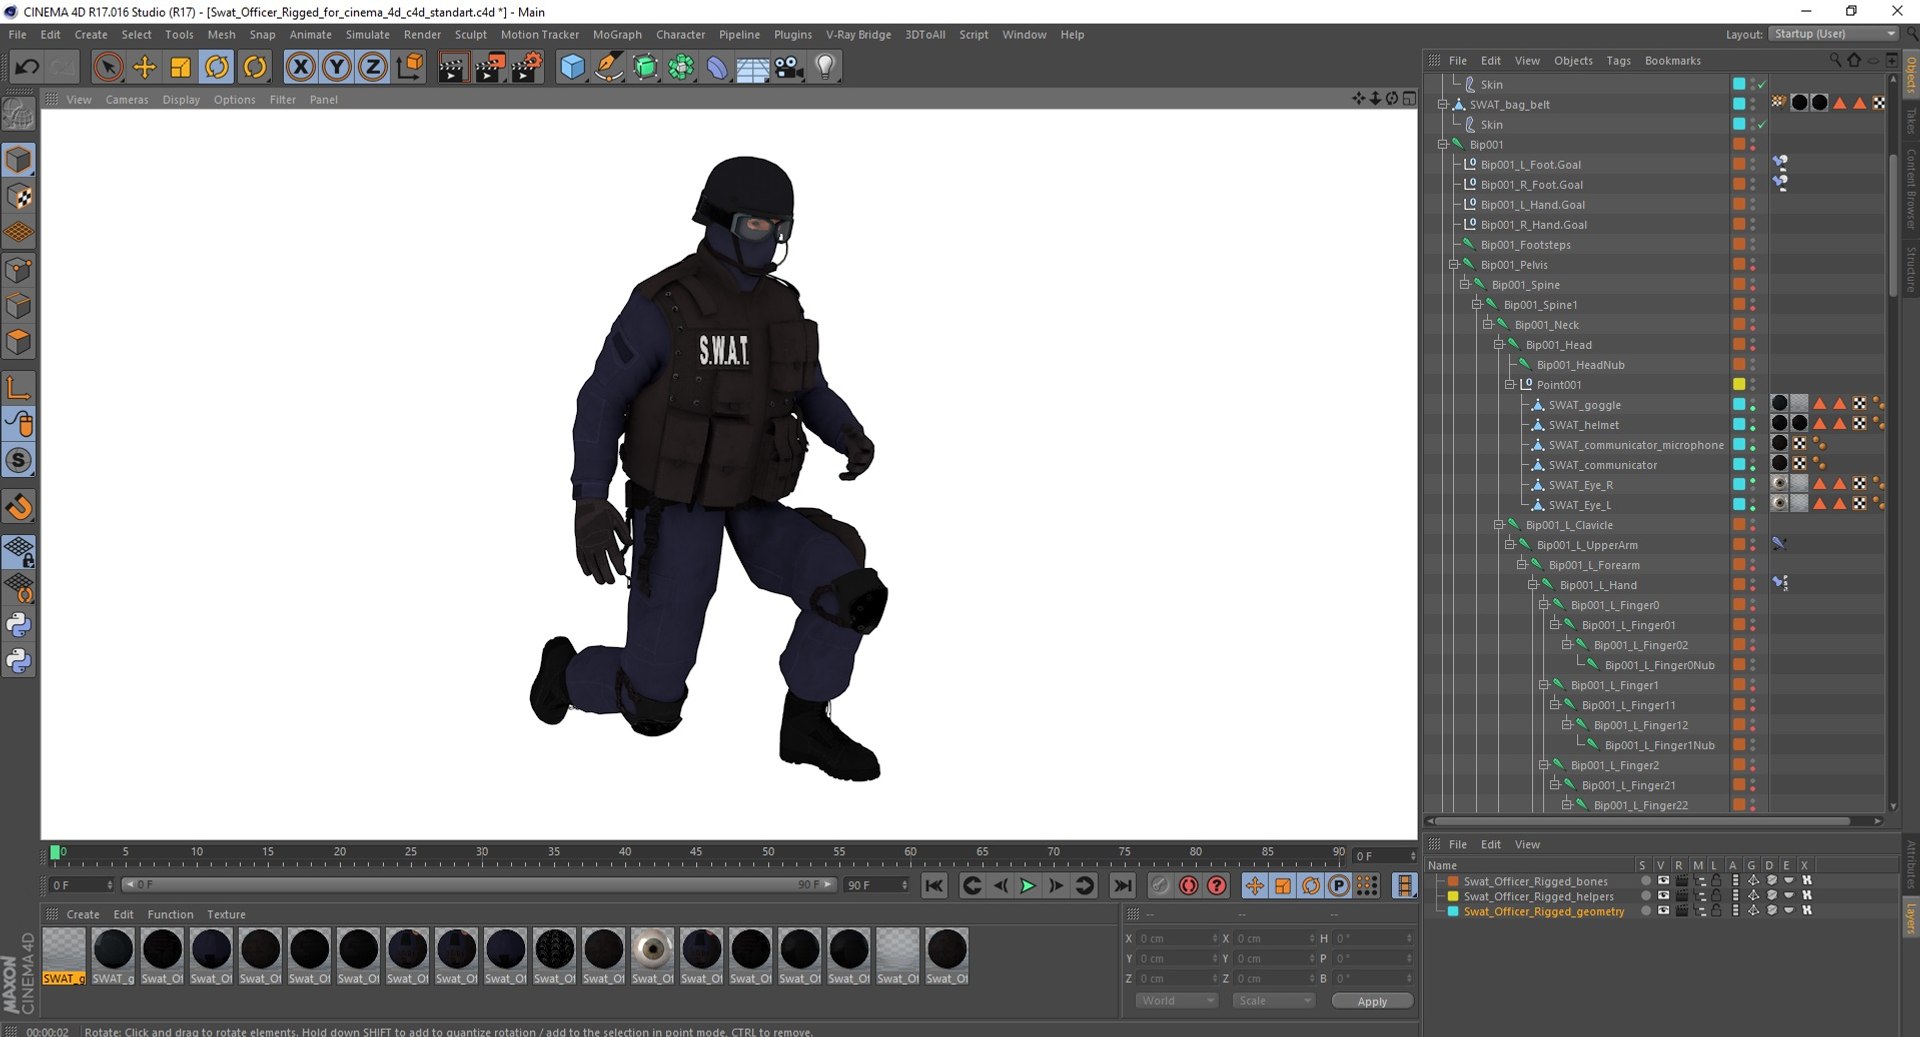
Task: Open material manager Texture menu
Action: [226, 915]
